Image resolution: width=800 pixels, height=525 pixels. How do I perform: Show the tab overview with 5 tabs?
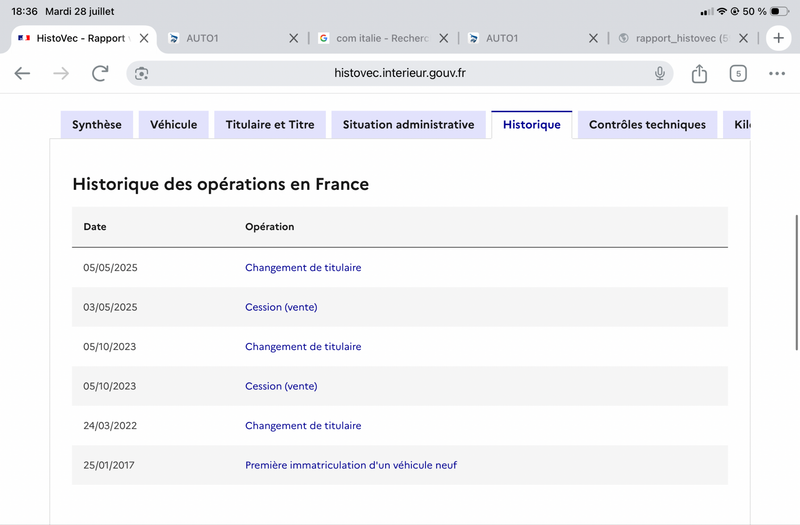pyautogui.click(x=738, y=73)
